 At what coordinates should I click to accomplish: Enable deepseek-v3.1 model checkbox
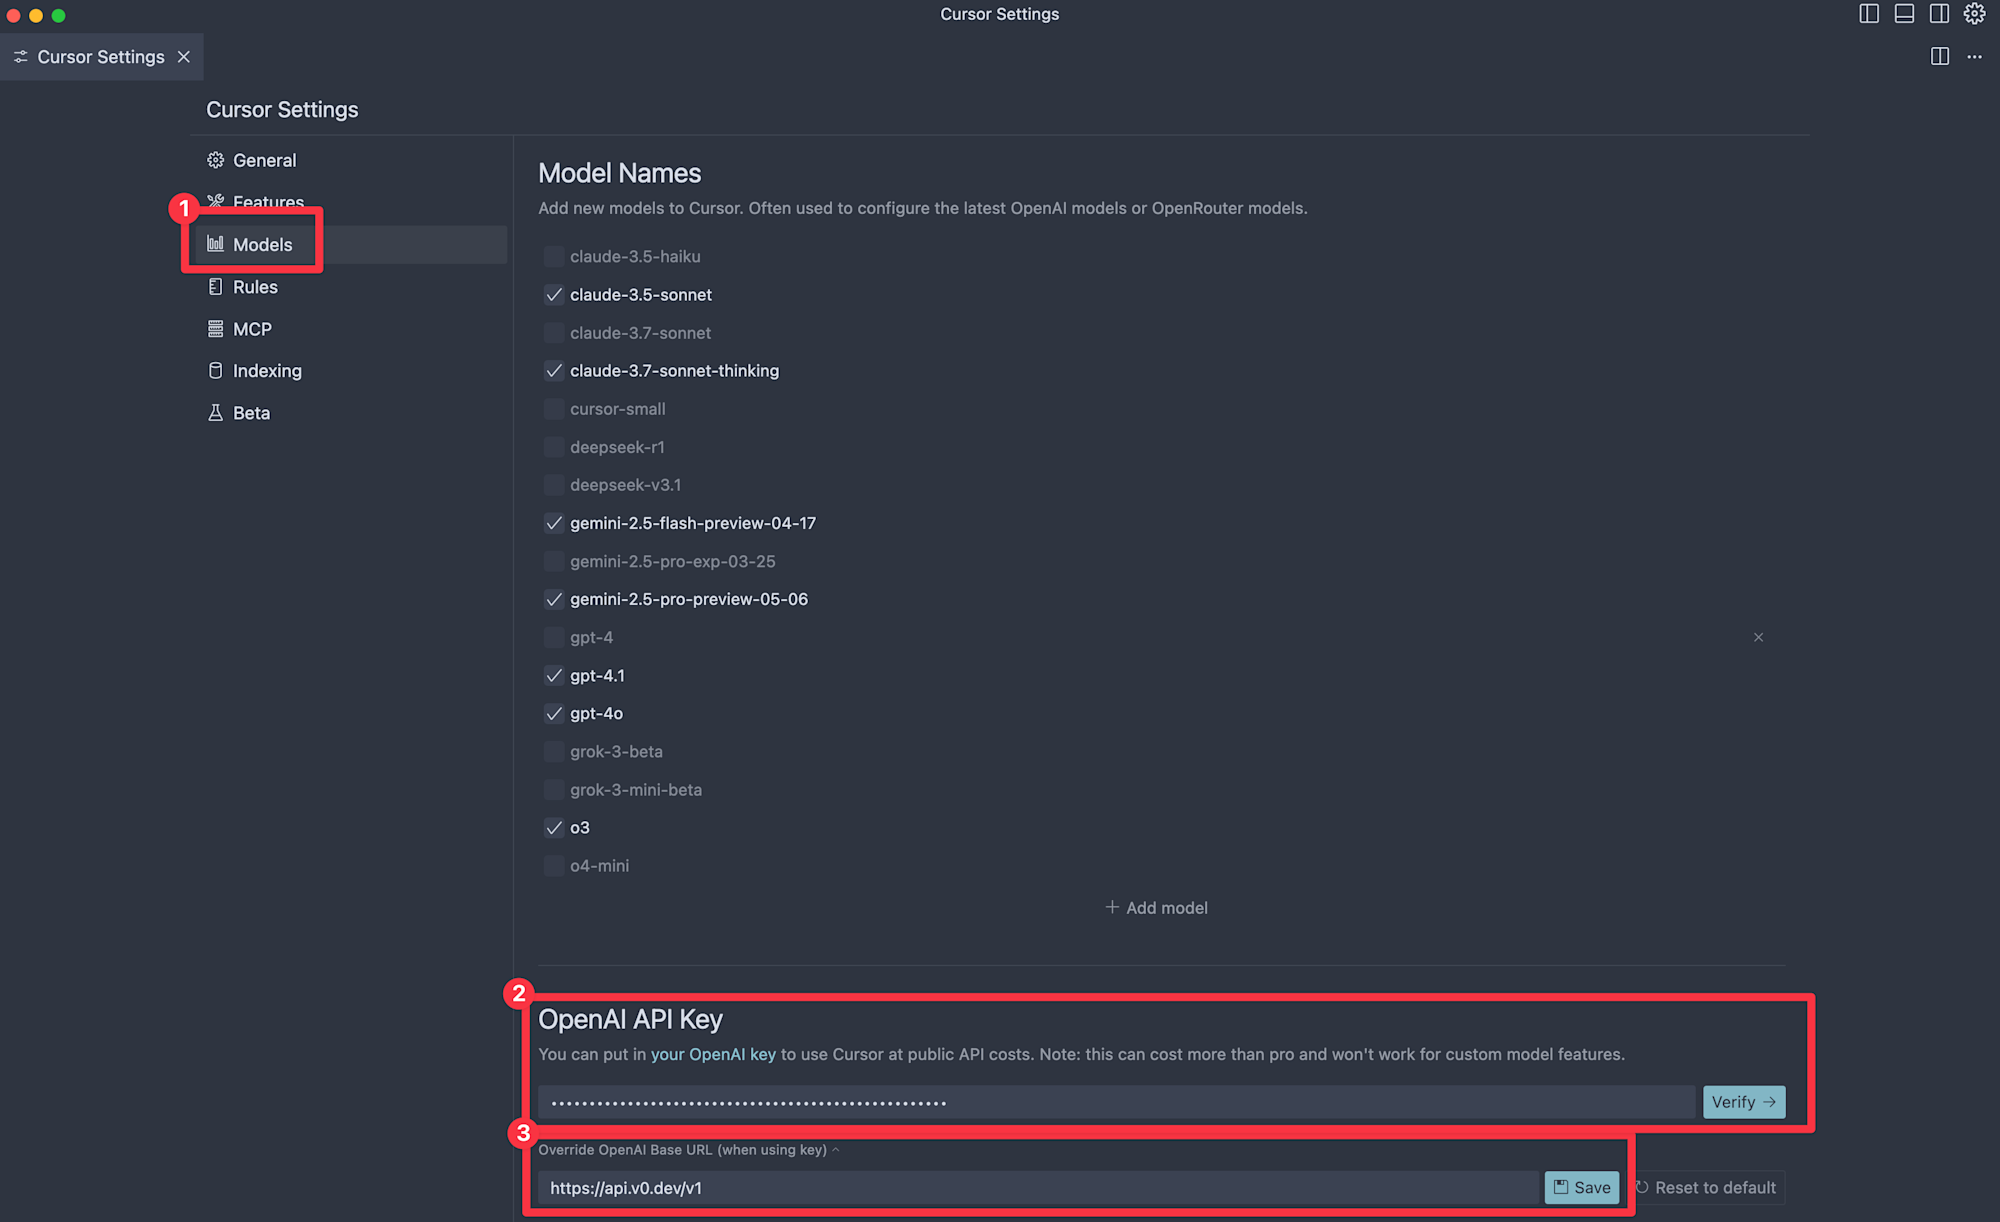[553, 485]
